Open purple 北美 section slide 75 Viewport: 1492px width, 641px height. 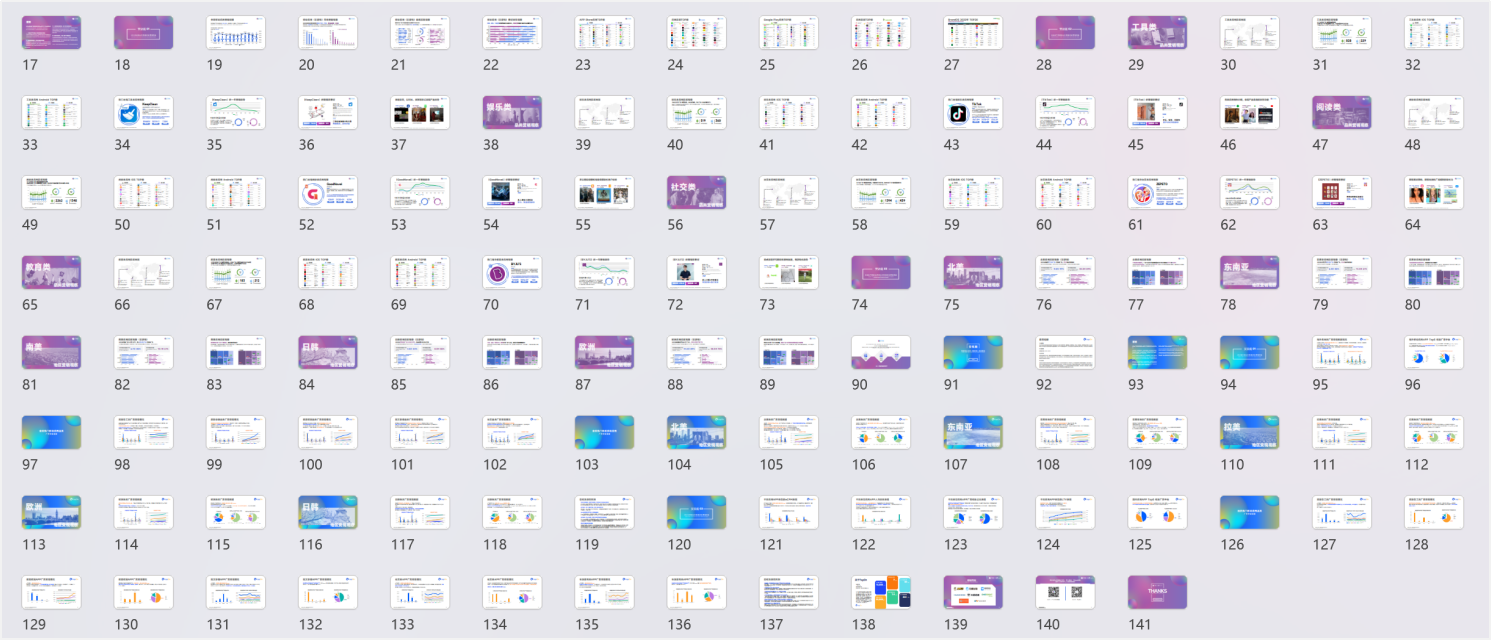[973, 273]
